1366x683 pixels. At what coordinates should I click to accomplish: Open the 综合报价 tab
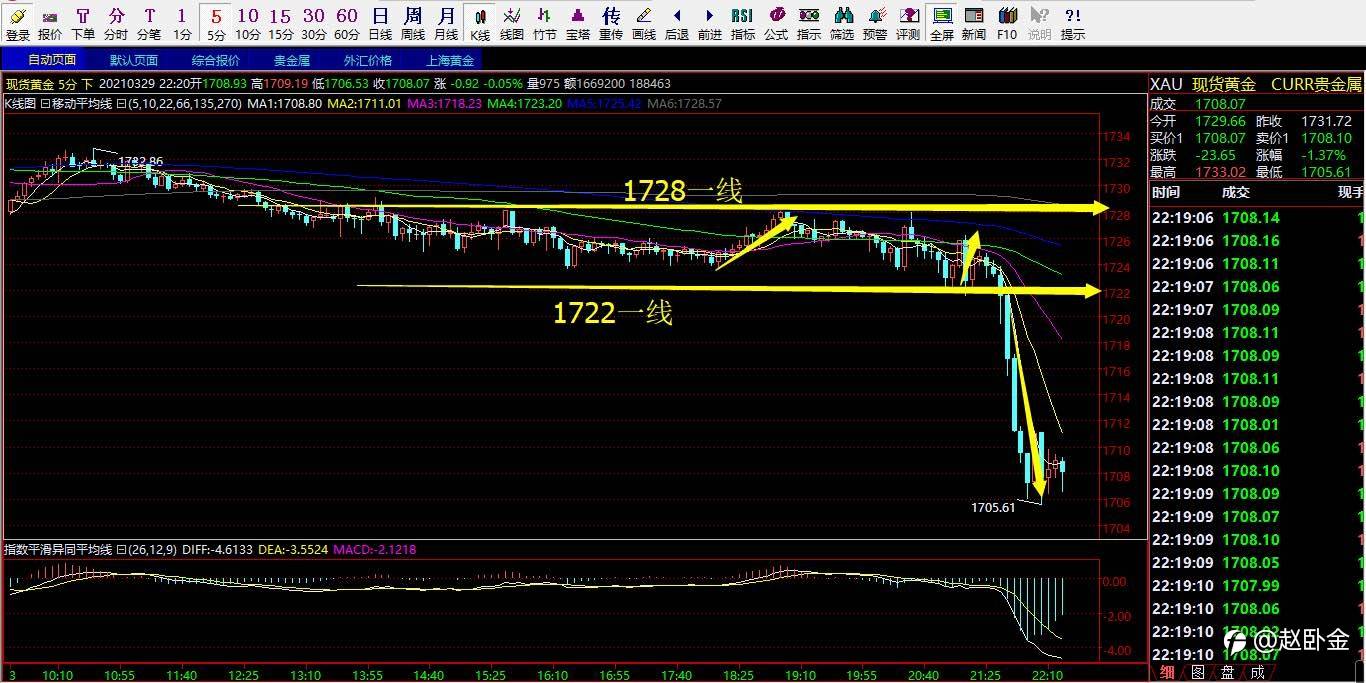click(216, 60)
